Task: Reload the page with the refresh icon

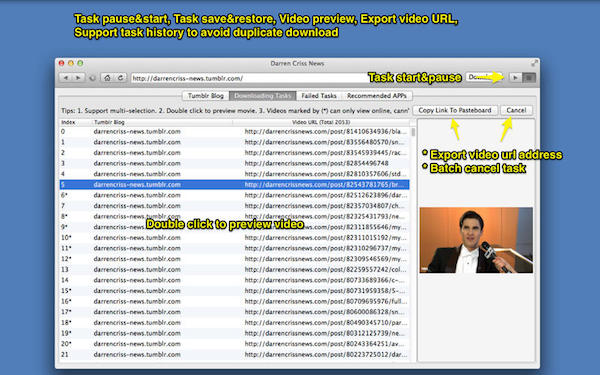Action: (x=120, y=78)
